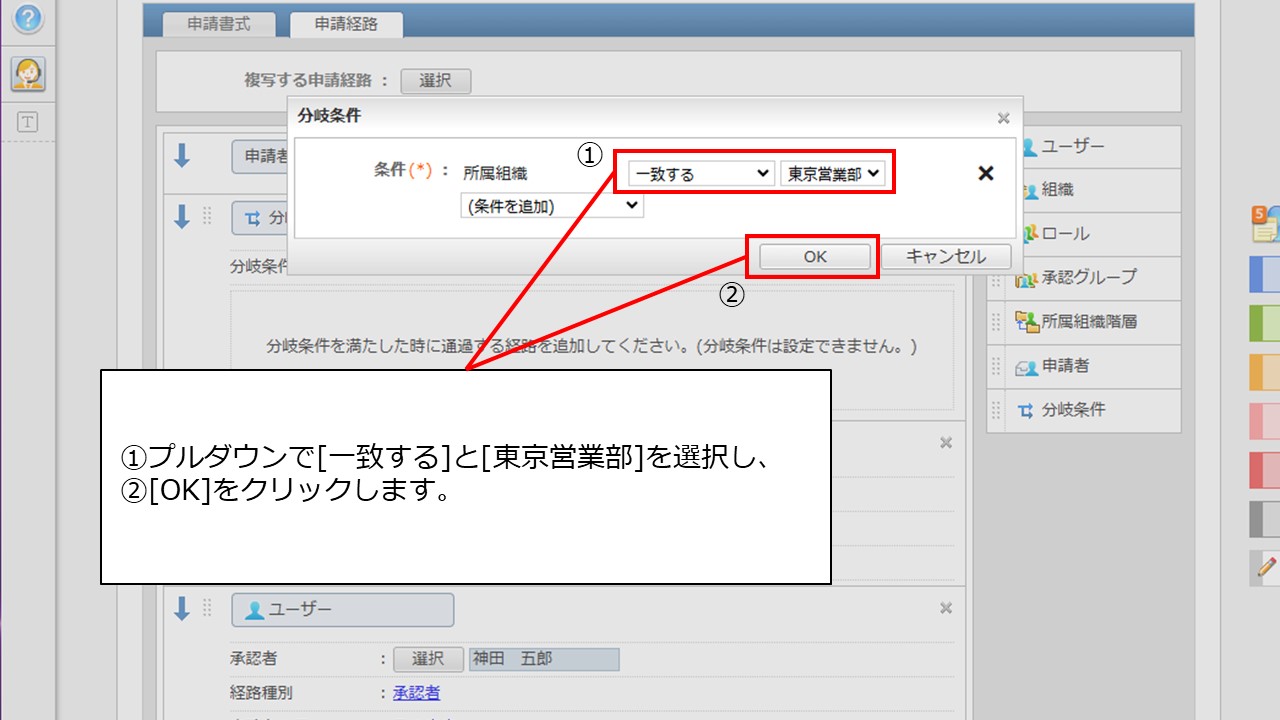Select the T text icon in left sidebar
The image size is (1280, 720).
point(28,122)
